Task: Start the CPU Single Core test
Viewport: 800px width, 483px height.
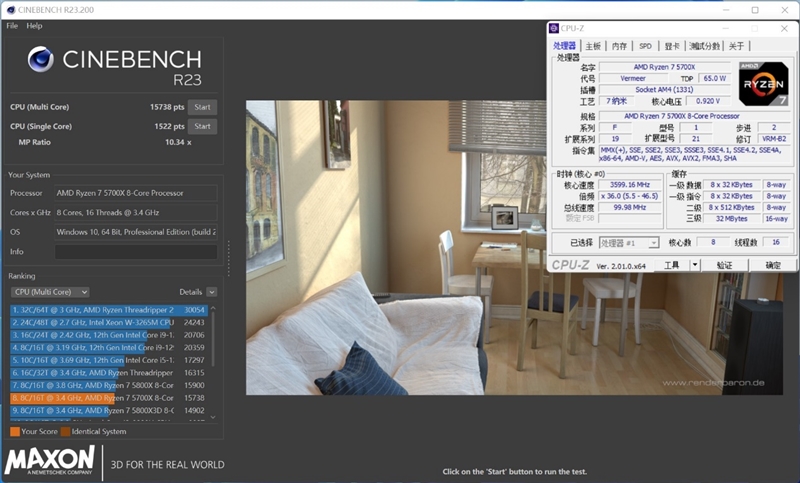Action: (202, 126)
